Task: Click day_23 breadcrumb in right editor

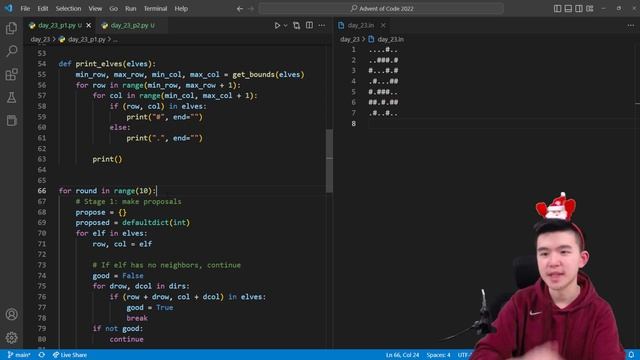Action: pos(349,40)
